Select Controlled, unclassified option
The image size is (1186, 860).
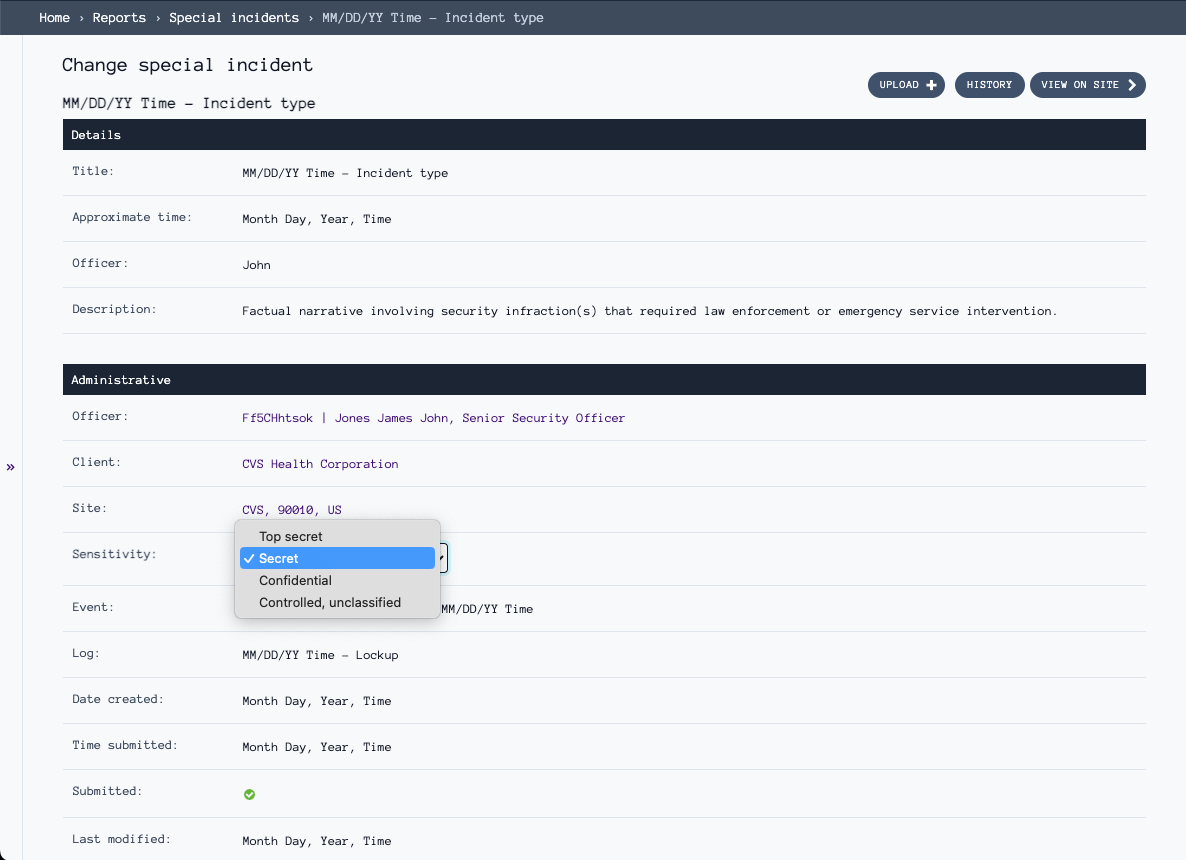[x=330, y=603]
